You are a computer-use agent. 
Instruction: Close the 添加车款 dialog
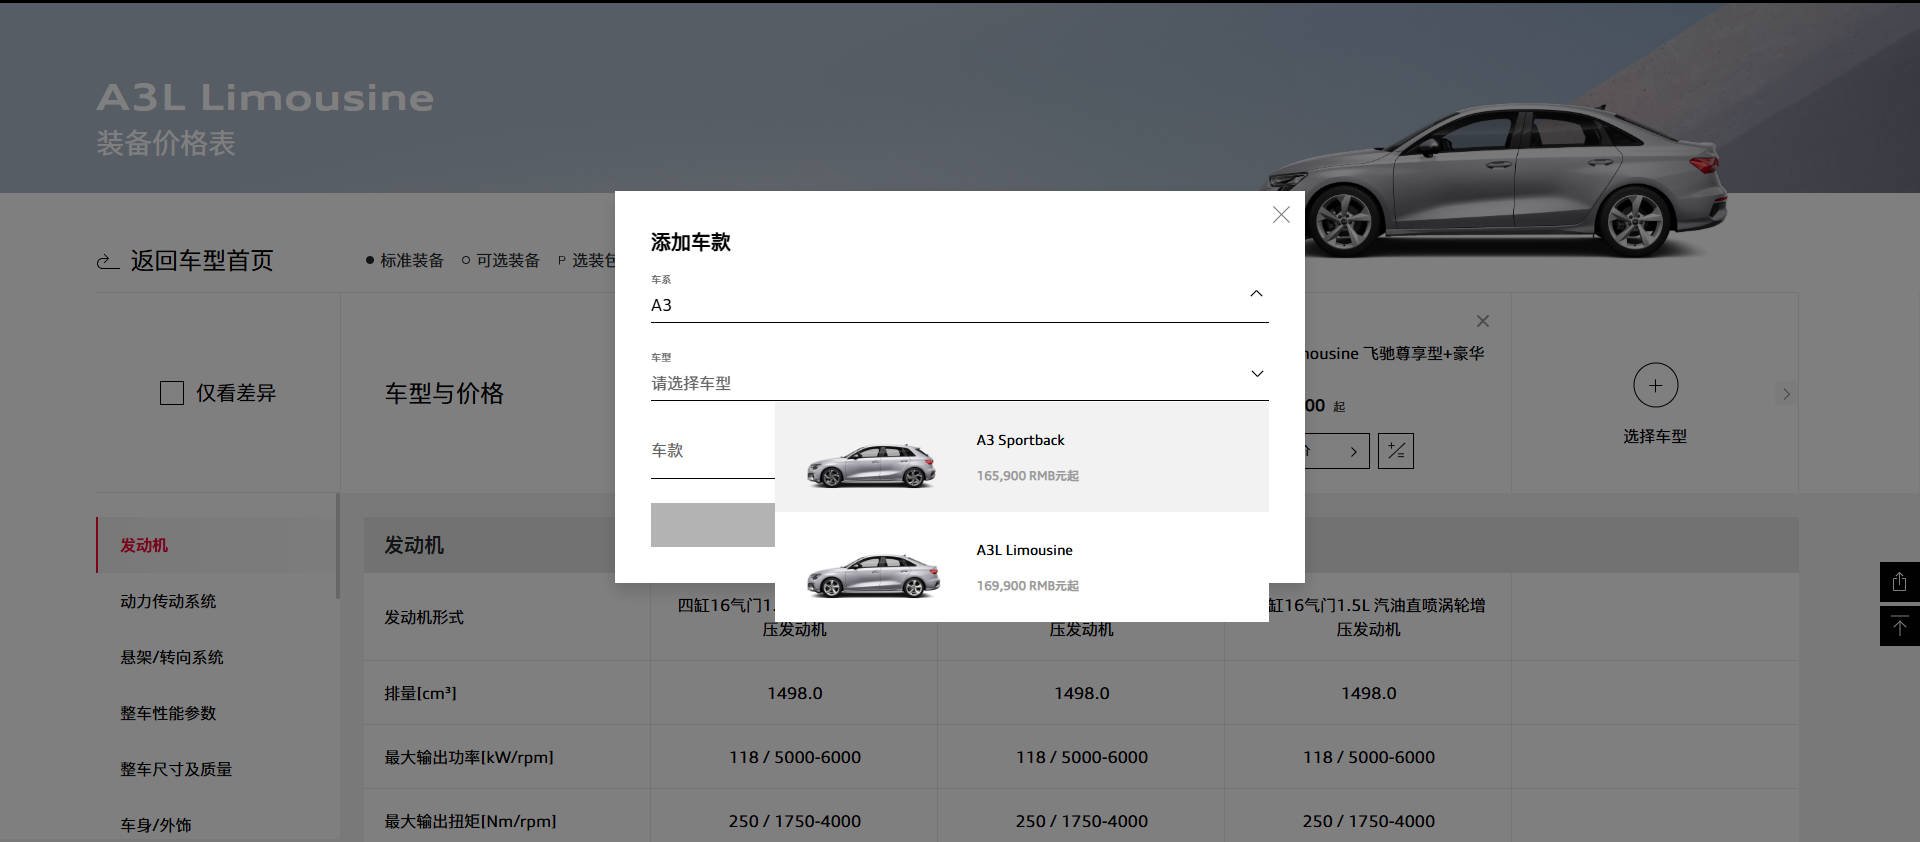(x=1281, y=215)
